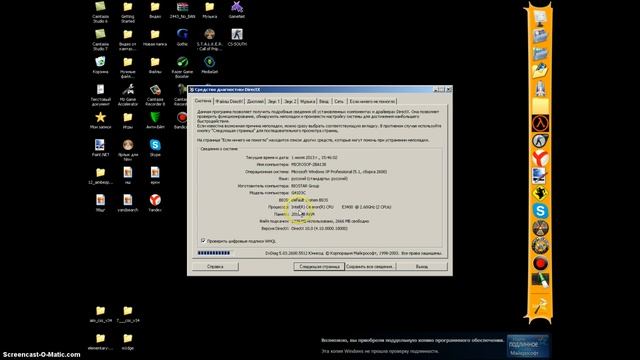Screen dimensions: 640x360
Task: Switch to the Файлы DirectX tab
Action: (x=229, y=101)
